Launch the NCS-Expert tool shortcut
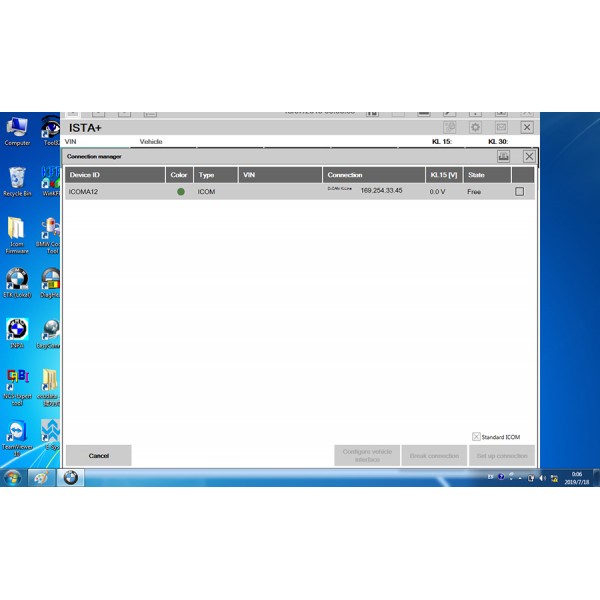600x600 pixels. 17,387
